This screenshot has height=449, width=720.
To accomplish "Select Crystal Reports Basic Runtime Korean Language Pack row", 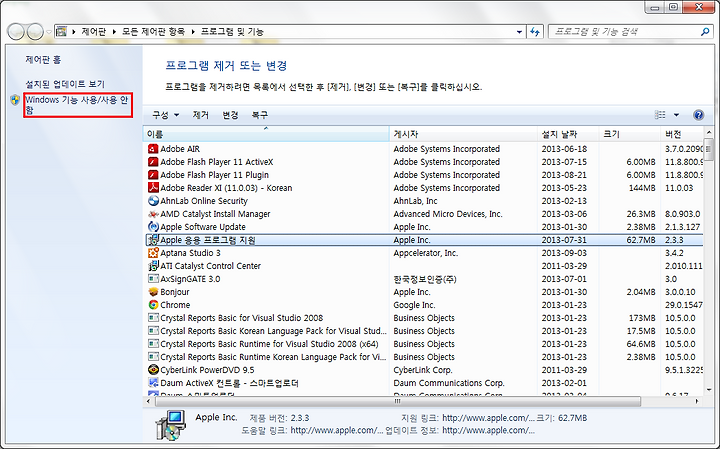I will 424,357.
